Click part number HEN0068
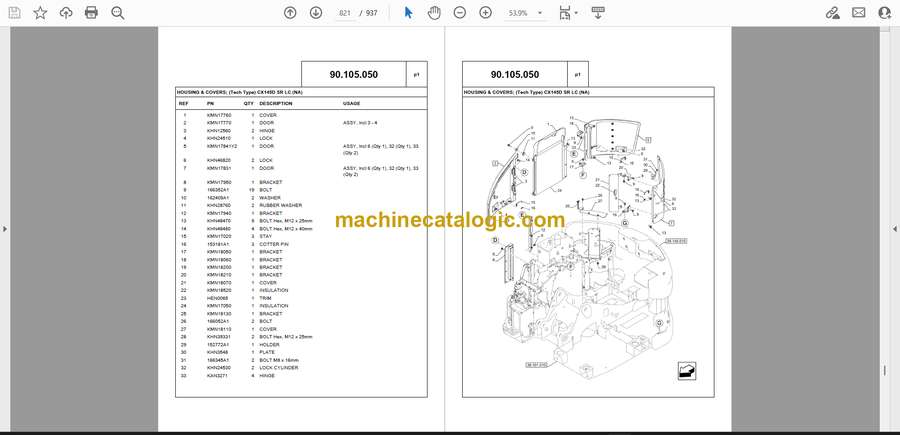This screenshot has width=900, height=435. (216, 298)
